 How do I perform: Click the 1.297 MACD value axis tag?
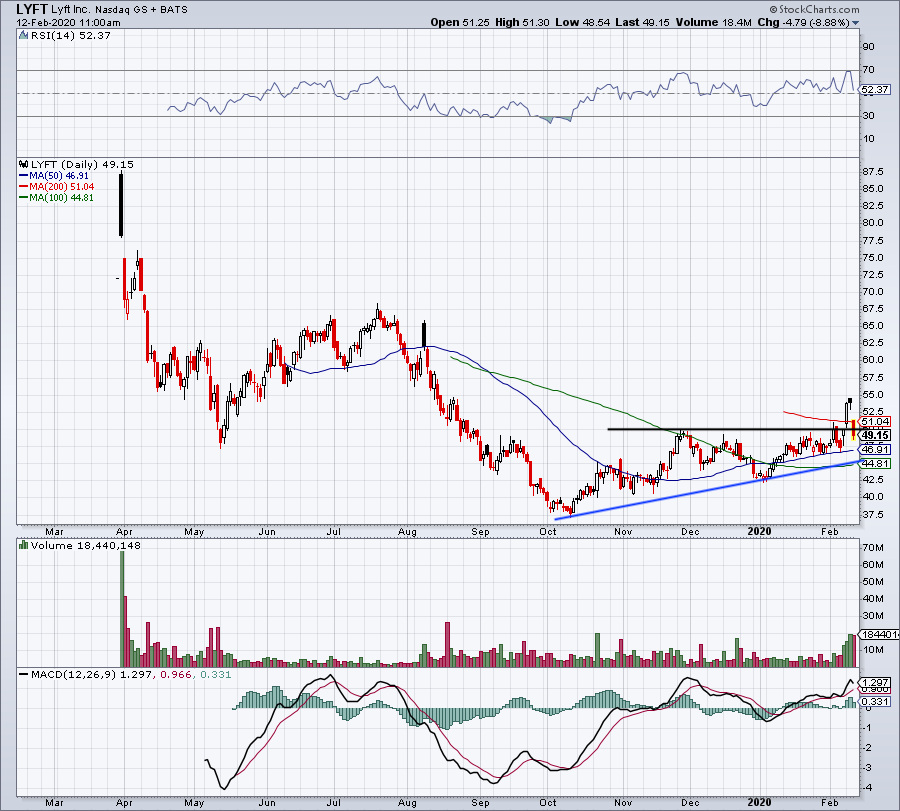point(873,682)
